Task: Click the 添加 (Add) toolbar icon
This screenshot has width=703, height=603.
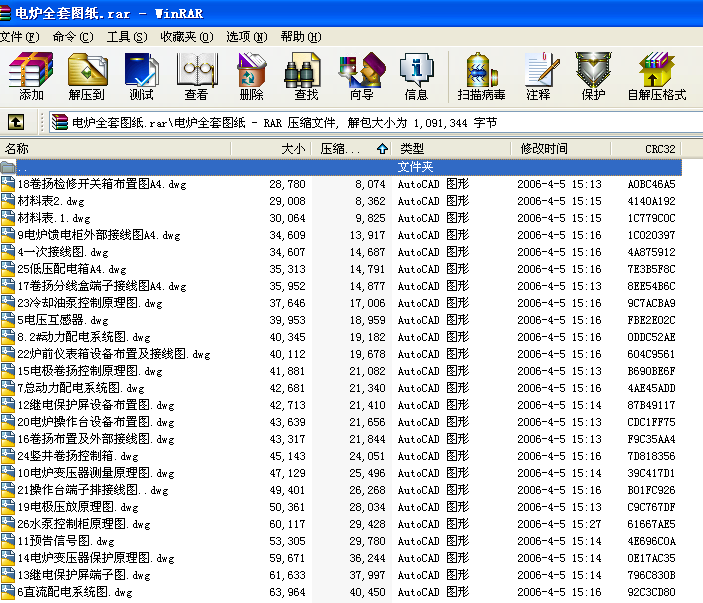Action: (x=31, y=76)
